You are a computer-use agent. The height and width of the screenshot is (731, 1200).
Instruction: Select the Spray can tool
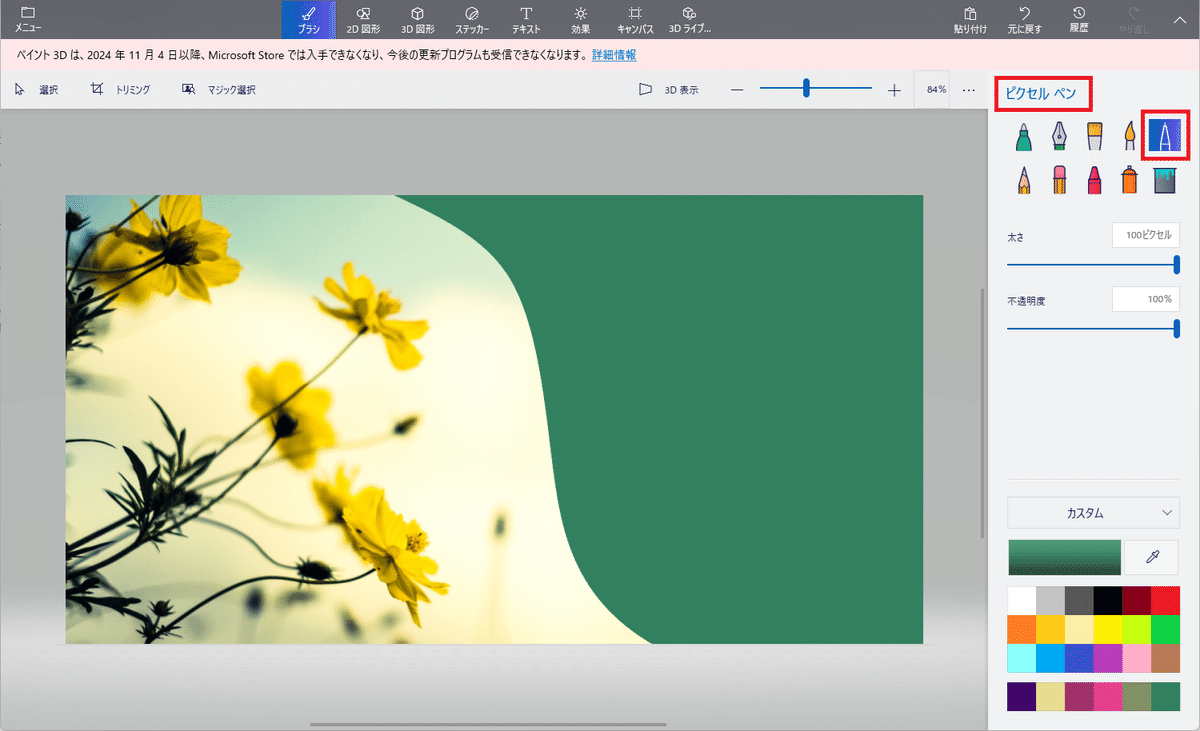(1129, 180)
